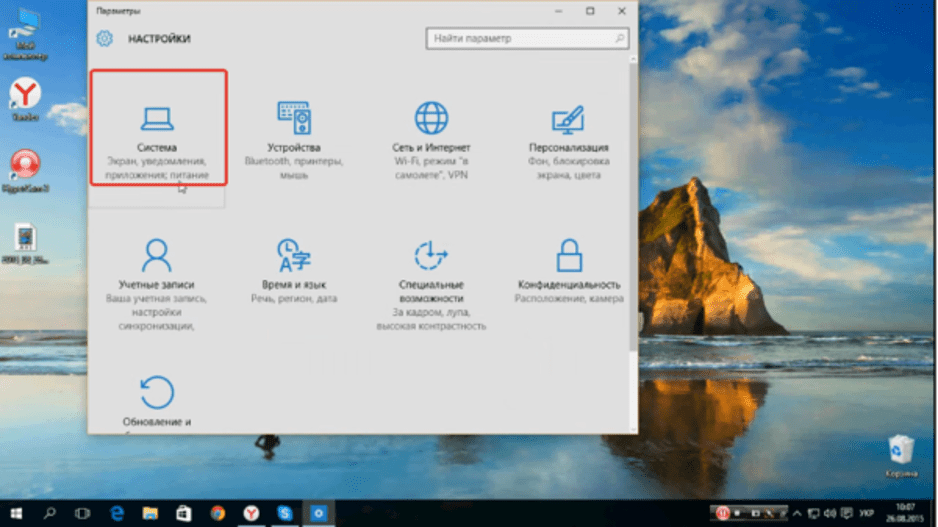
Task: Click the camera snapshot icon in tray toolbar
Action: 755,513
